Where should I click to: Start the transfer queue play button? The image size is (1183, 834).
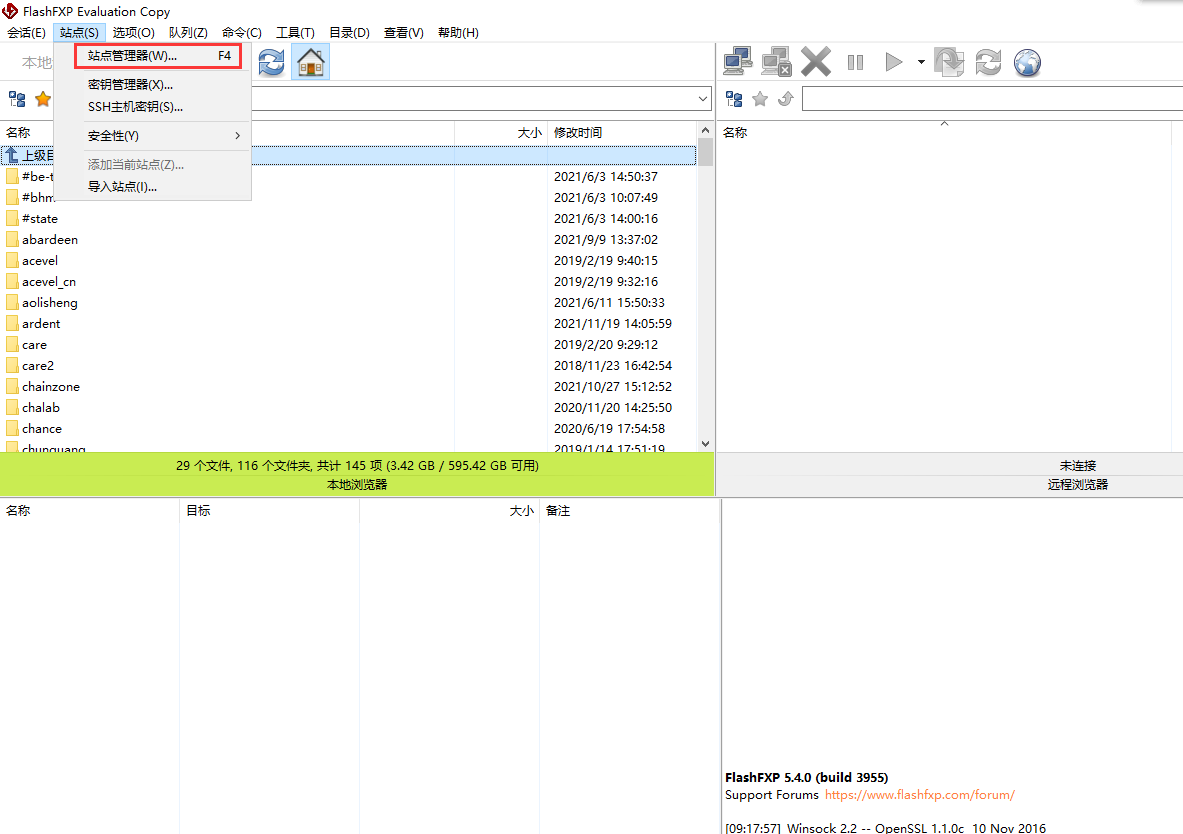pos(893,63)
